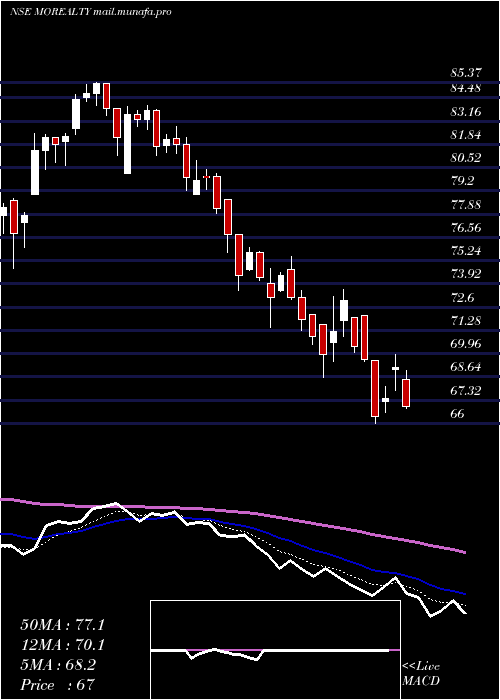
Task: Click the 81.84 price level label
Action: [466, 135]
